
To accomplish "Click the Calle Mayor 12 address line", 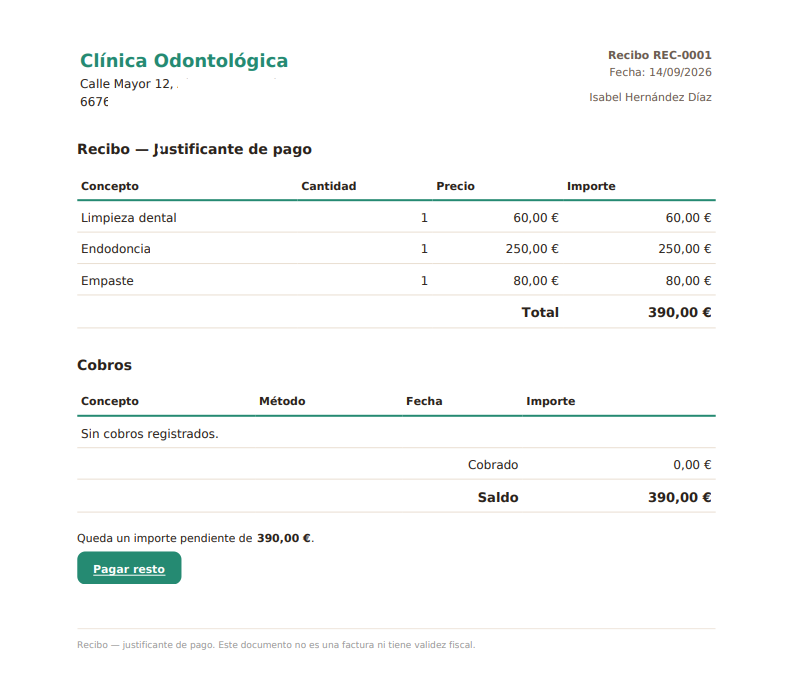I will [126, 84].
